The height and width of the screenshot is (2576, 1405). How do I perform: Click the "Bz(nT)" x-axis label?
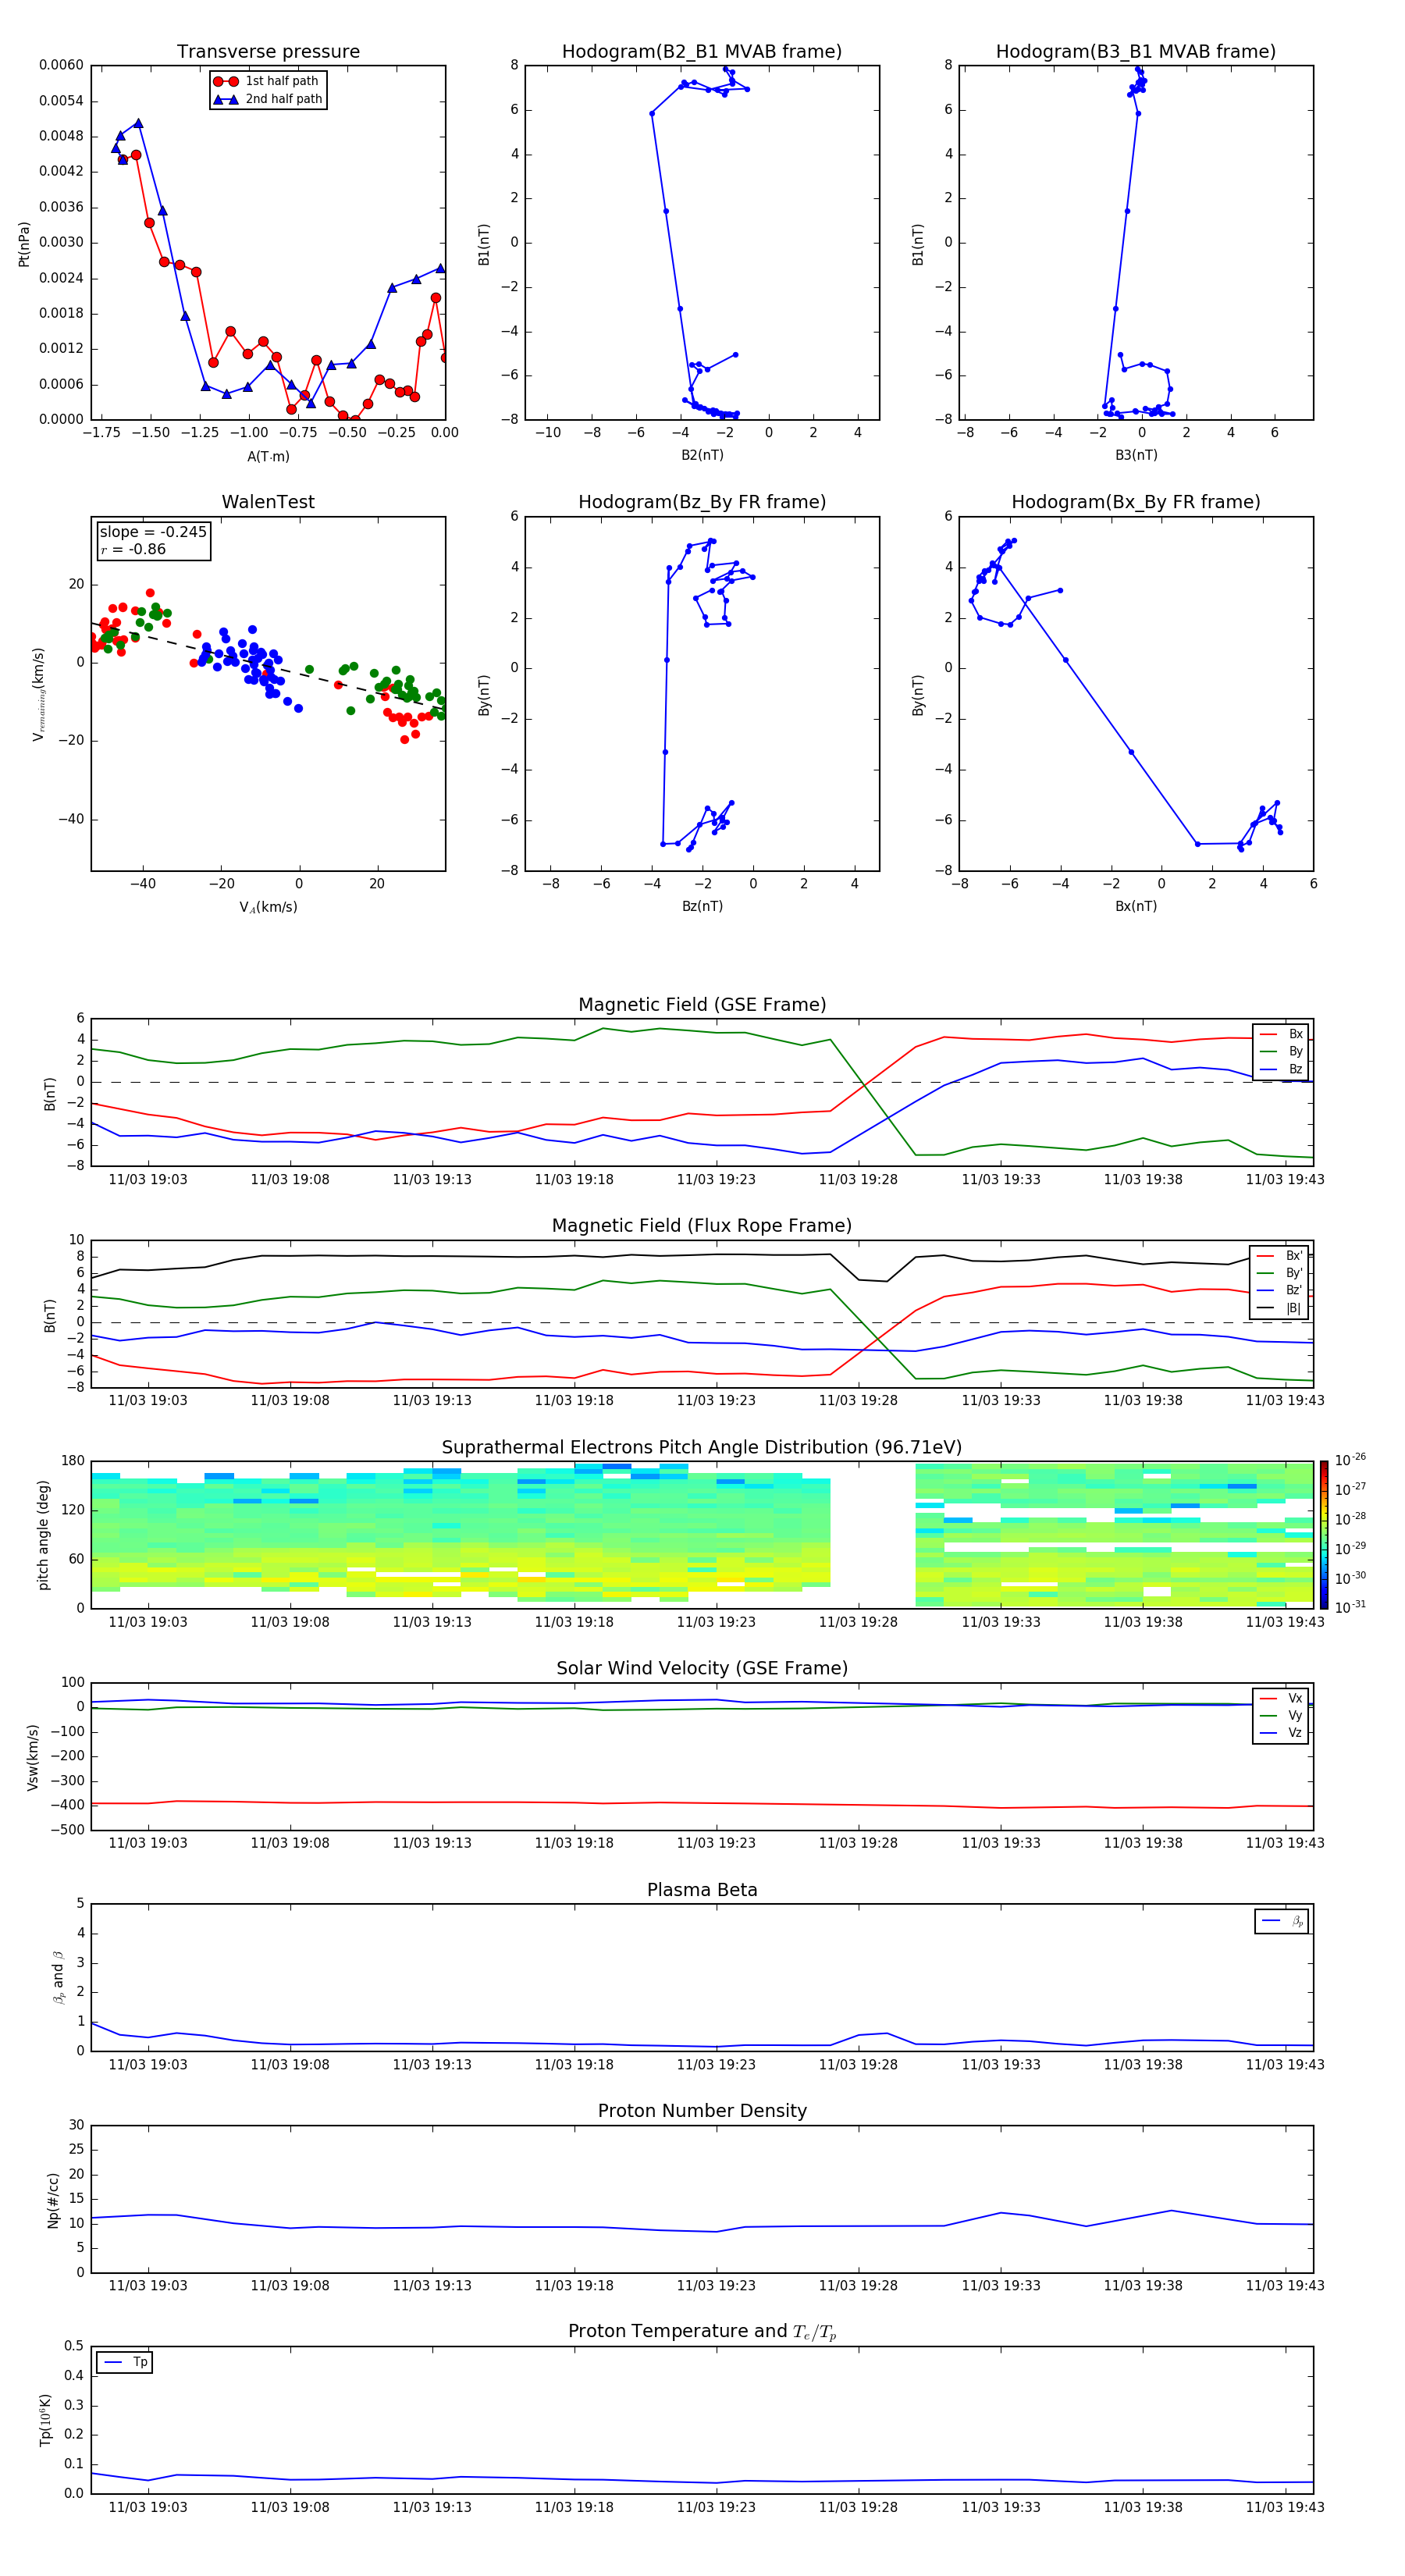click(x=702, y=906)
